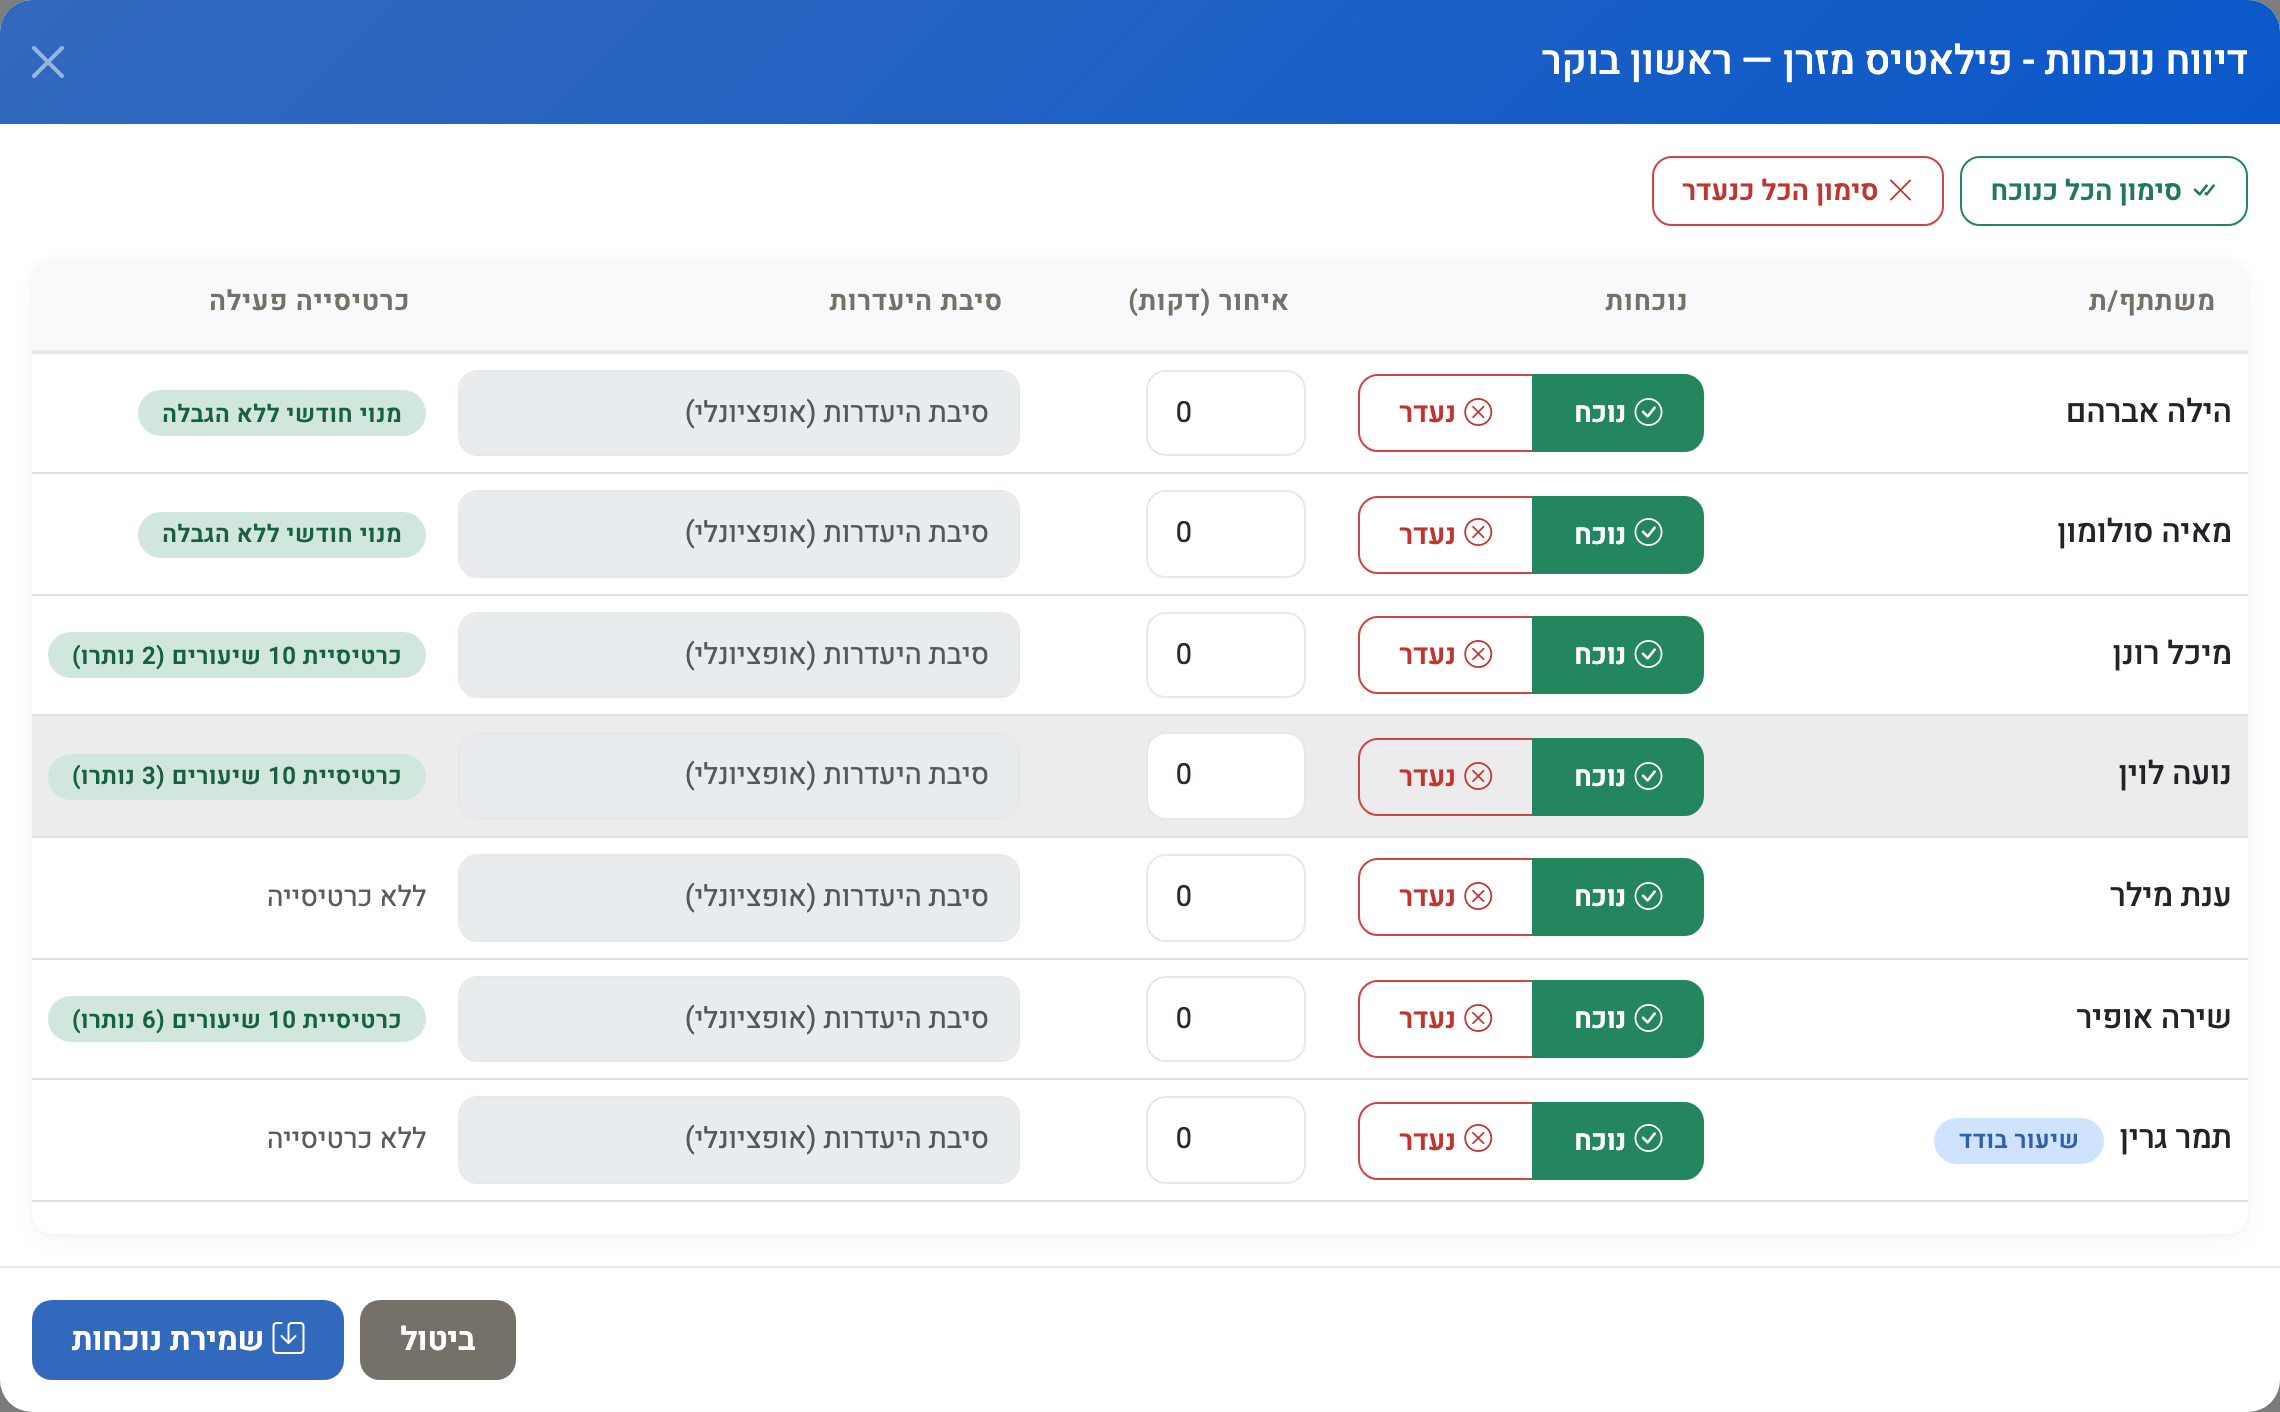Mark נועה לוין as absent (נעדר)
The image size is (2280, 1412).
1445,777
